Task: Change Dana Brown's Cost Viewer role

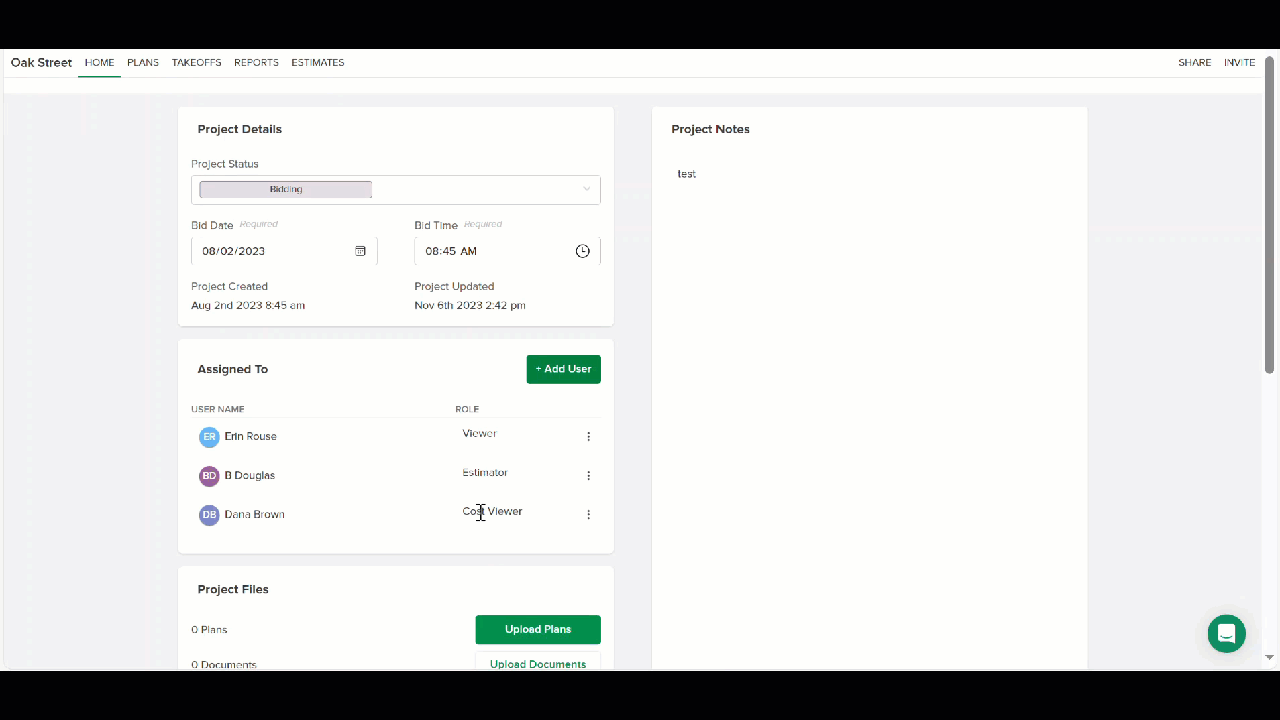Action: (x=492, y=511)
